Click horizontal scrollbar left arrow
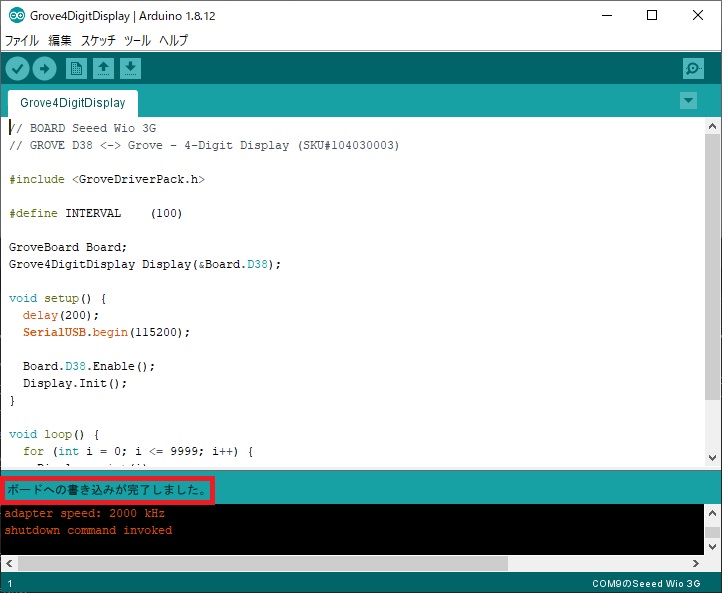Viewport: 722px width, 593px height. click(x=9, y=563)
